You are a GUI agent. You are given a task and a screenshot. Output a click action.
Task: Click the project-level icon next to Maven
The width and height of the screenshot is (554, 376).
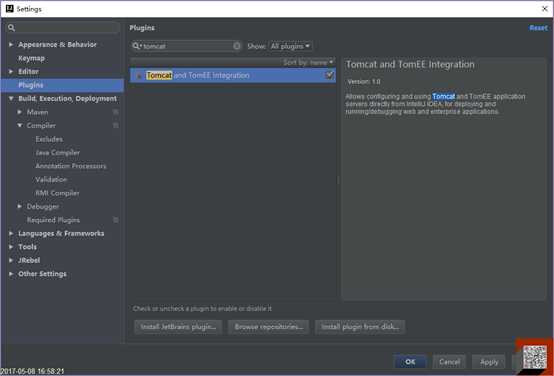pyautogui.click(x=116, y=112)
